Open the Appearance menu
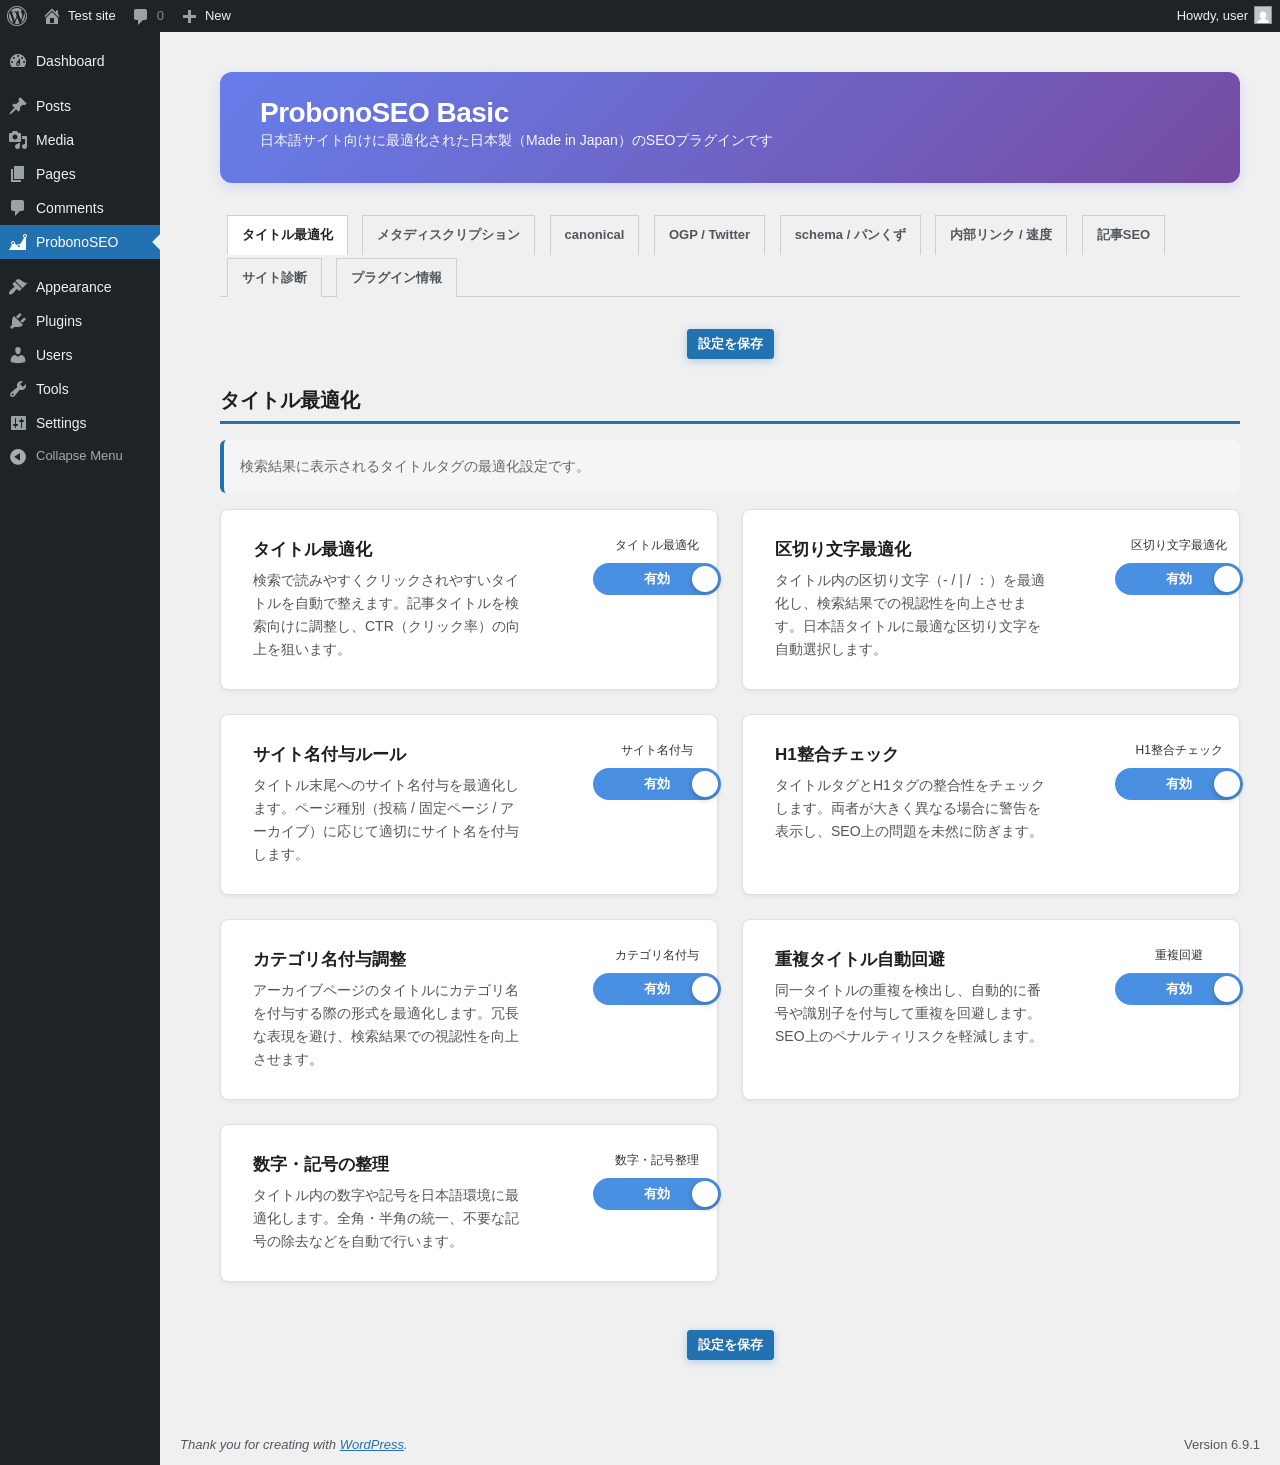The height and width of the screenshot is (1465, 1280). coord(80,287)
